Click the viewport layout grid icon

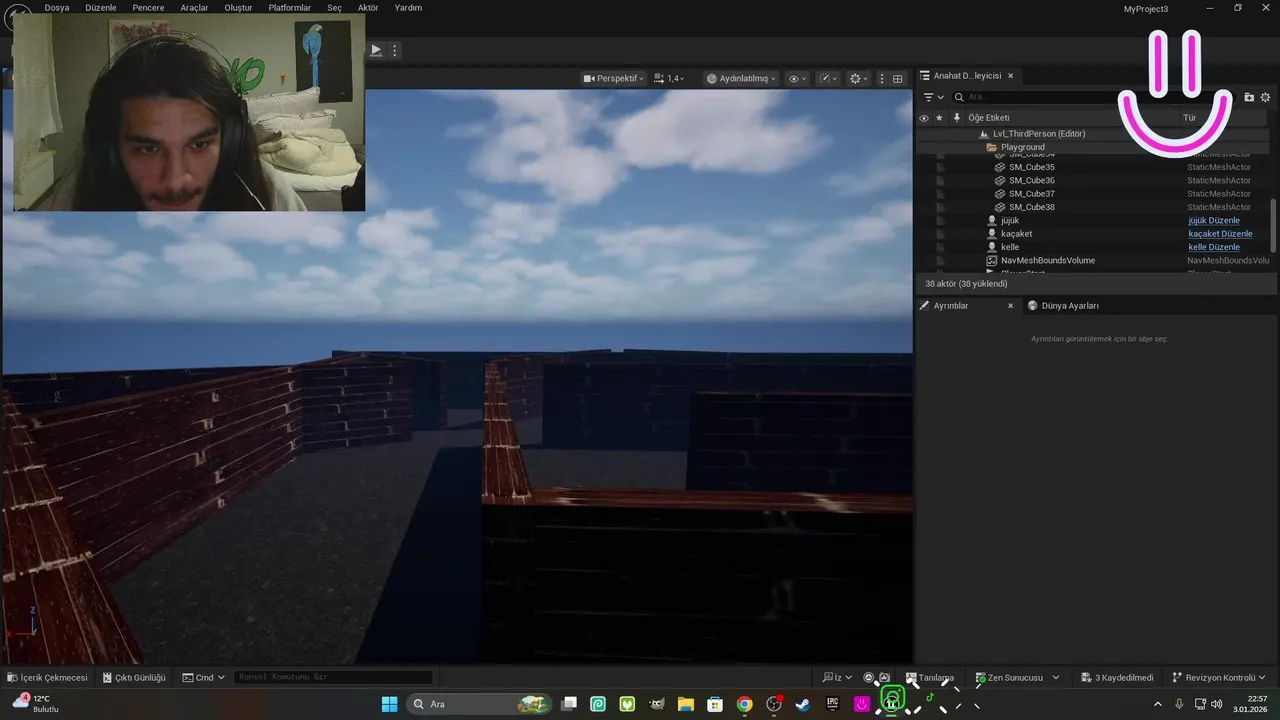tap(898, 78)
